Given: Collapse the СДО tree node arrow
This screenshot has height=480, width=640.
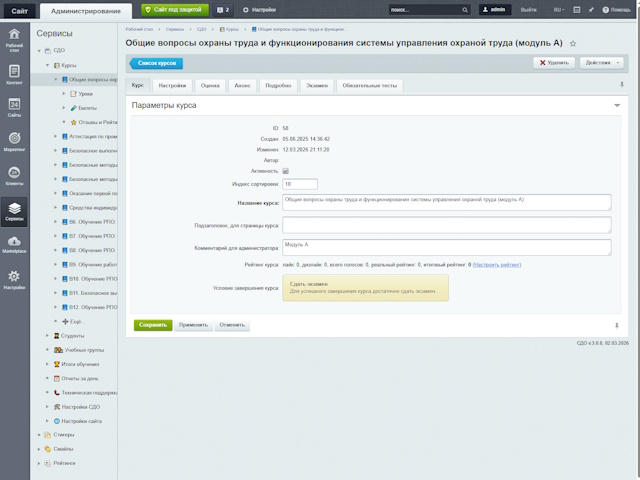Looking at the screenshot, I should tap(39, 51).
